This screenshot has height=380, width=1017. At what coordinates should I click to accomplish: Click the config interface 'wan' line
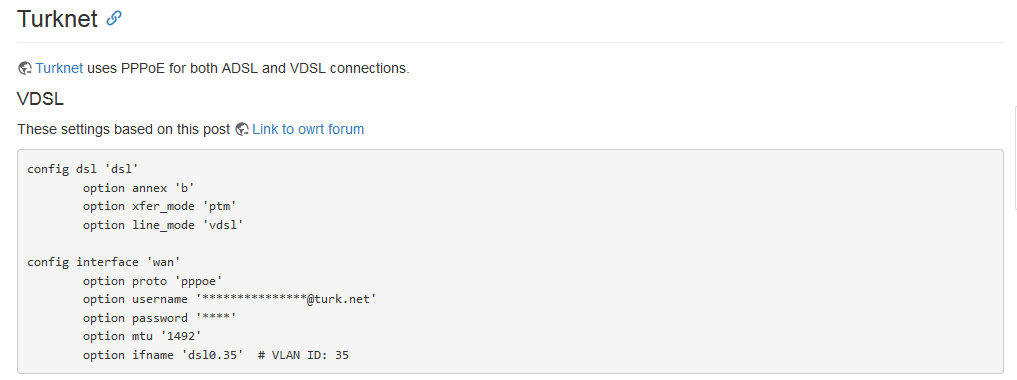pos(104,262)
